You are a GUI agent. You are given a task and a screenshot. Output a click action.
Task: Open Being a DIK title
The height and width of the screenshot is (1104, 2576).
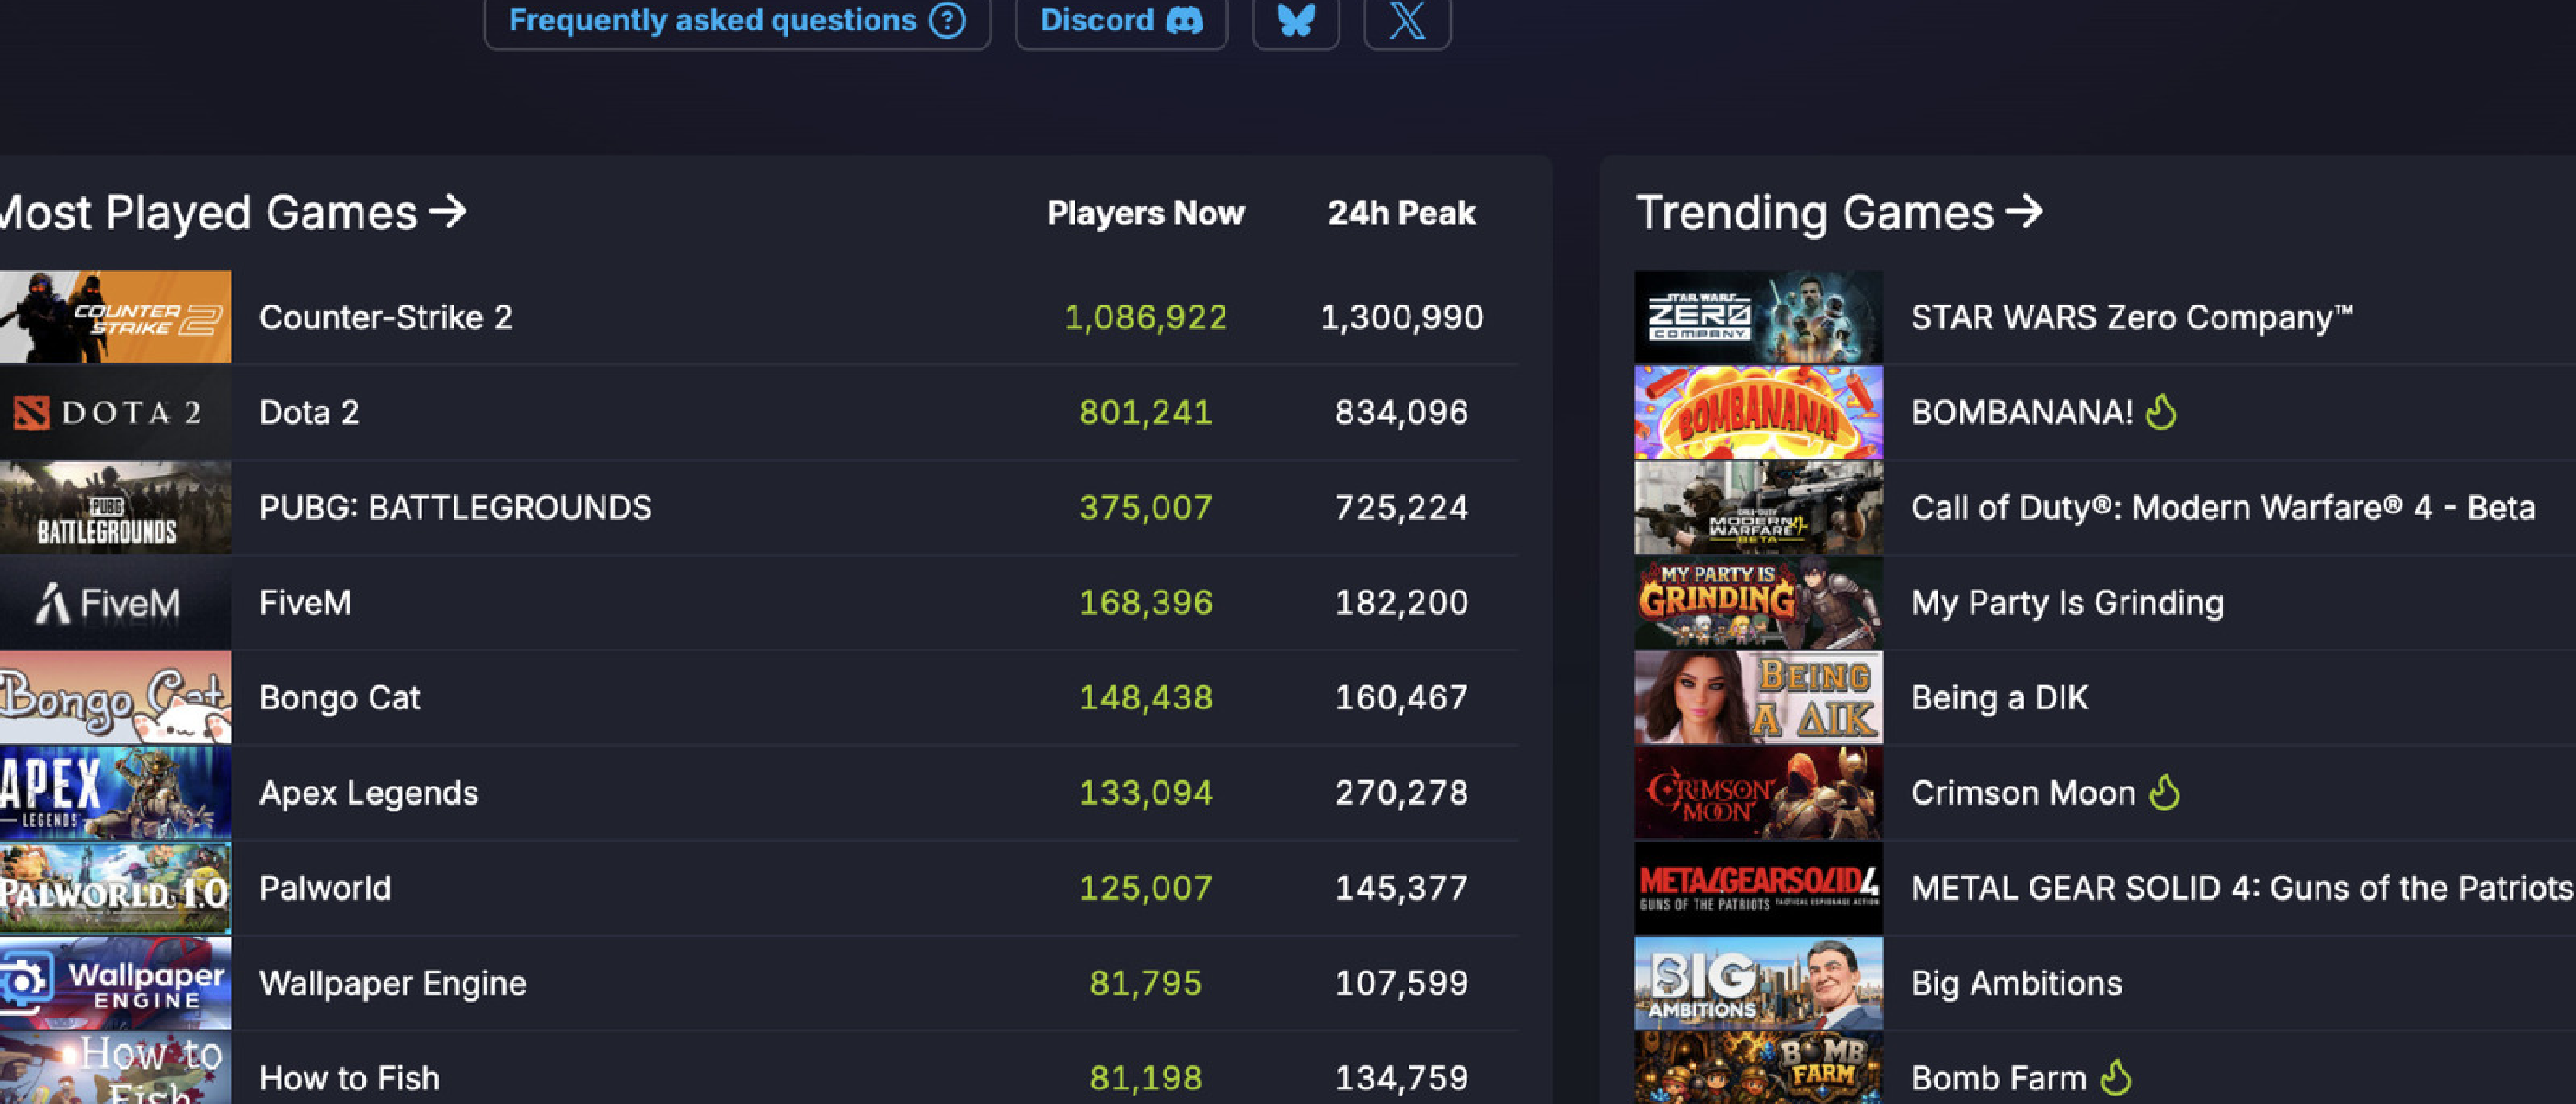tap(1999, 697)
